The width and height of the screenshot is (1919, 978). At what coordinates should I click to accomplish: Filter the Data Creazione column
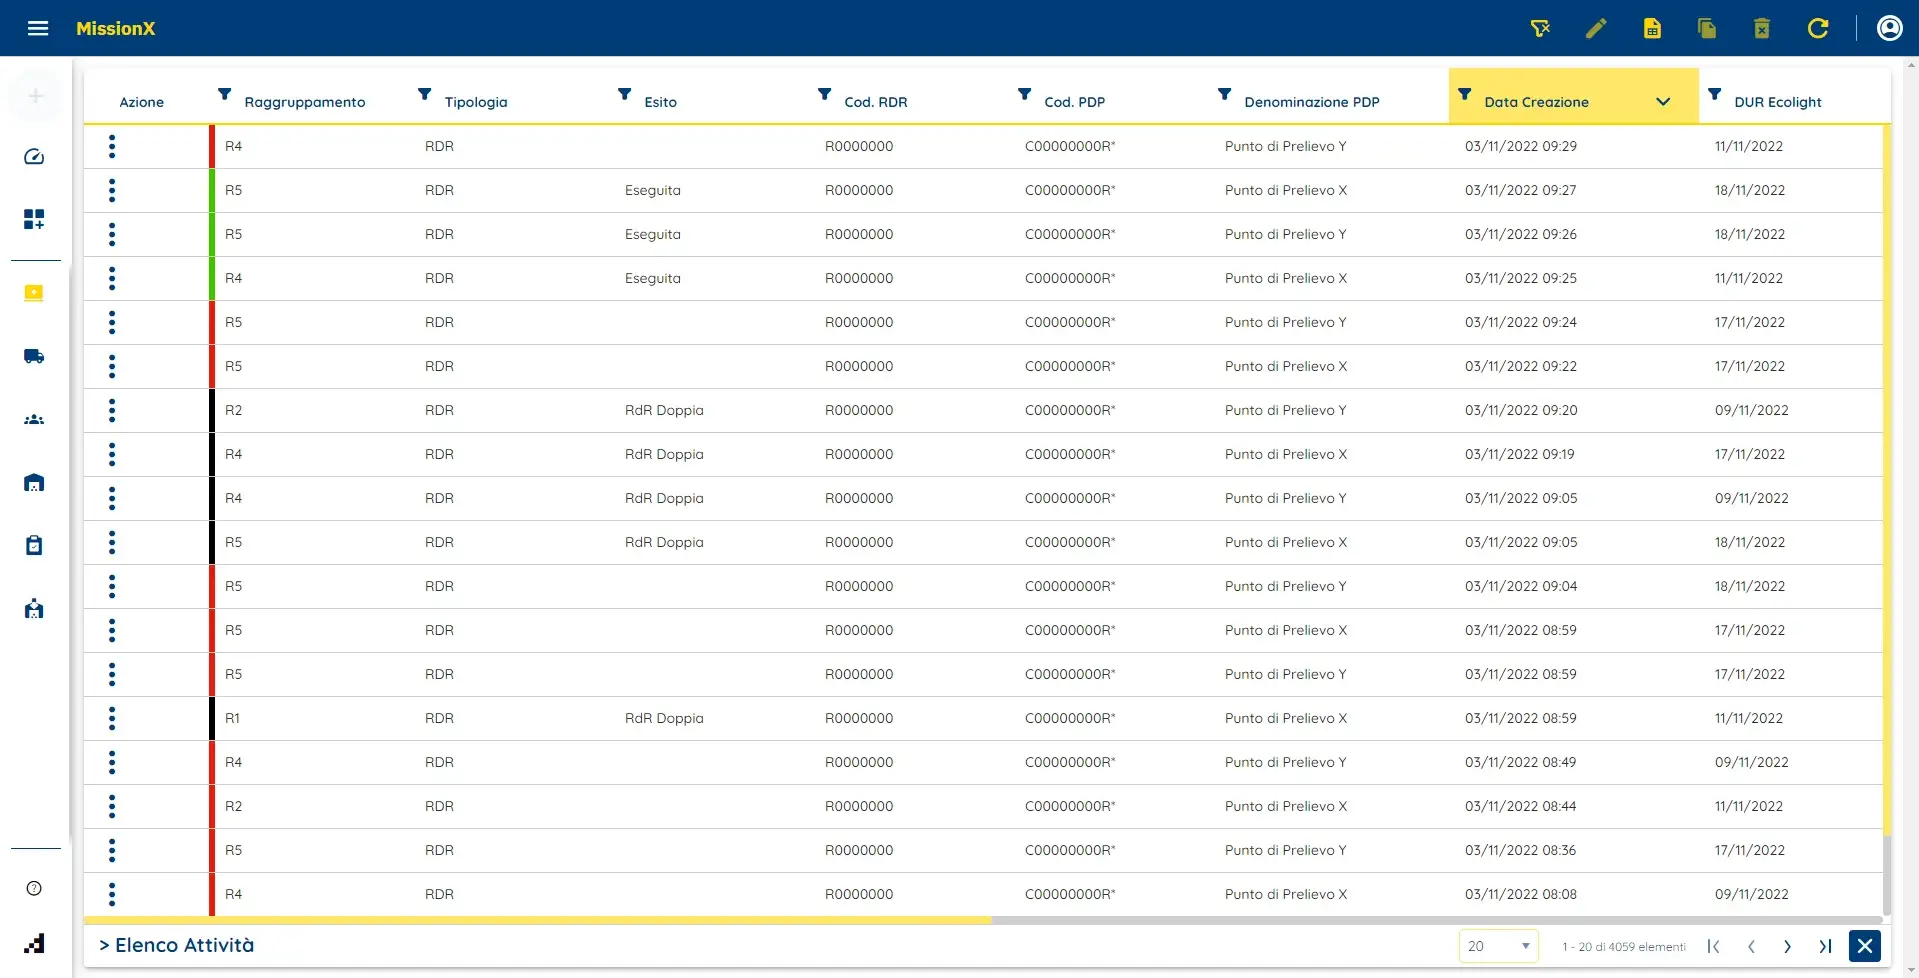tap(1464, 94)
